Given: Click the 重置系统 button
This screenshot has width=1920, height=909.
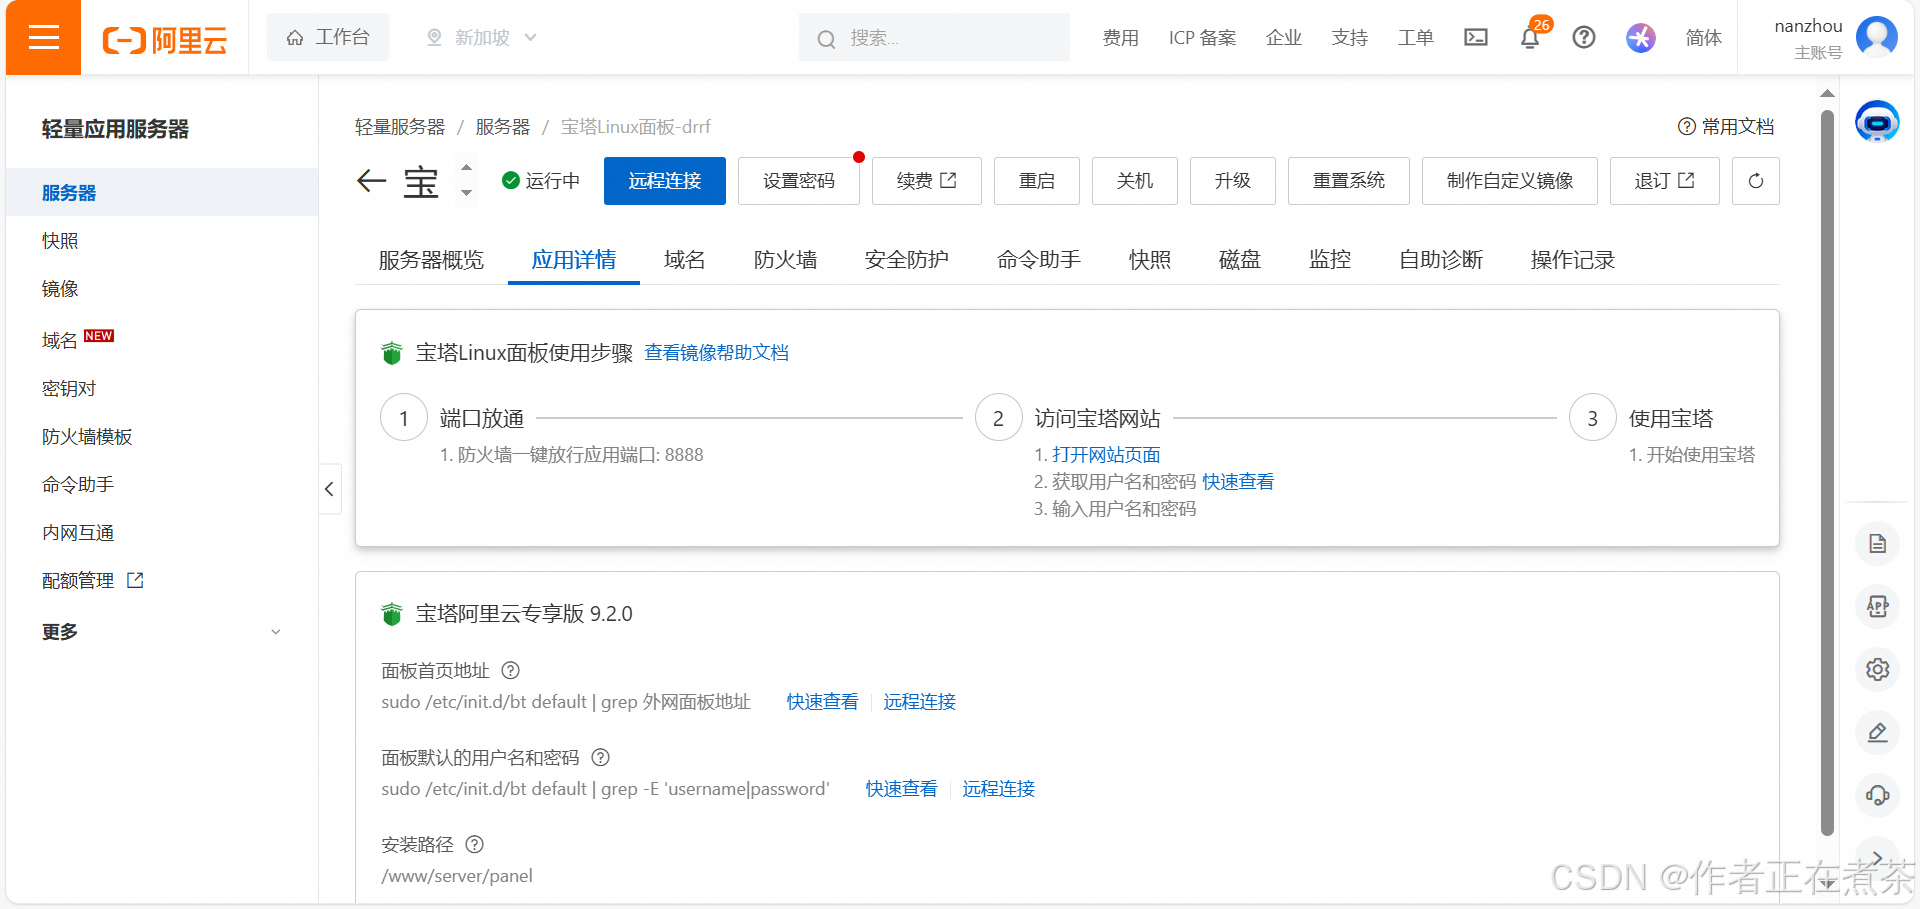Looking at the screenshot, I should pyautogui.click(x=1349, y=181).
